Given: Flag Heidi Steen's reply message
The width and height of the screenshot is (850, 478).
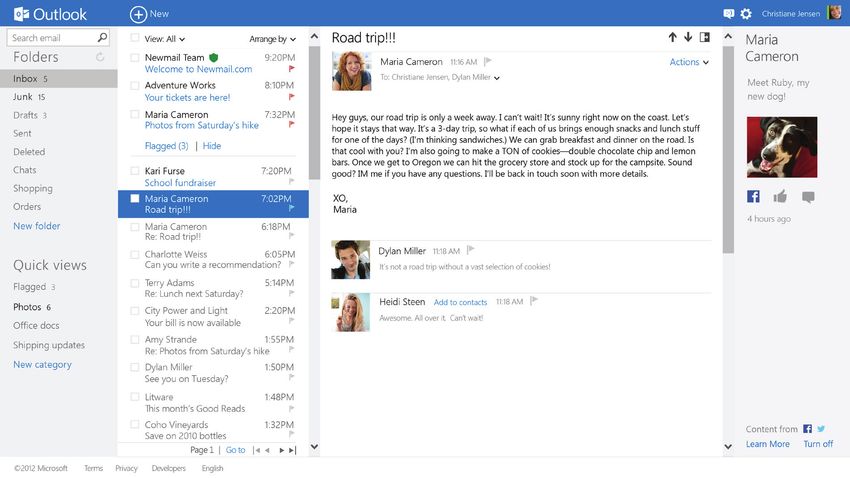Looking at the screenshot, I should [534, 300].
